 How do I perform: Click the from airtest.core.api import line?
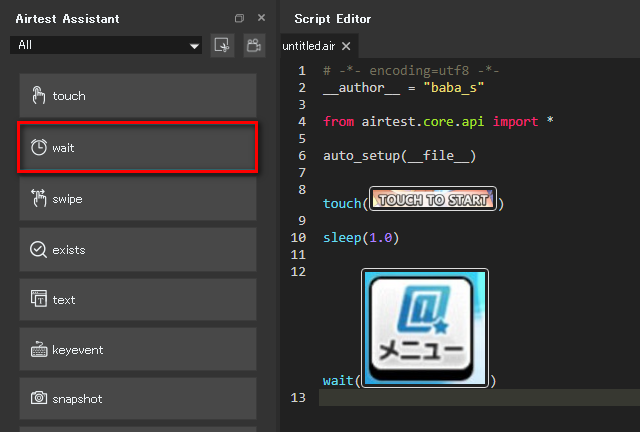439,122
